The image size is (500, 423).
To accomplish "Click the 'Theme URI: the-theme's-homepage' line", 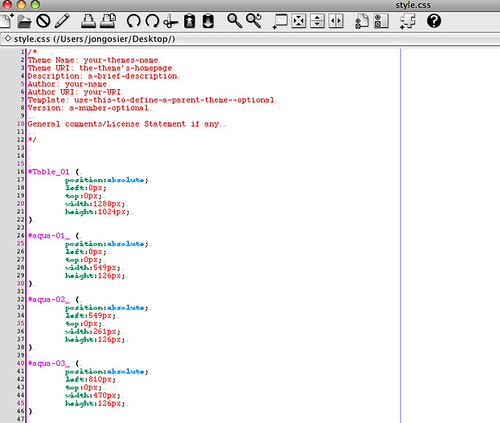I will tap(100, 68).
